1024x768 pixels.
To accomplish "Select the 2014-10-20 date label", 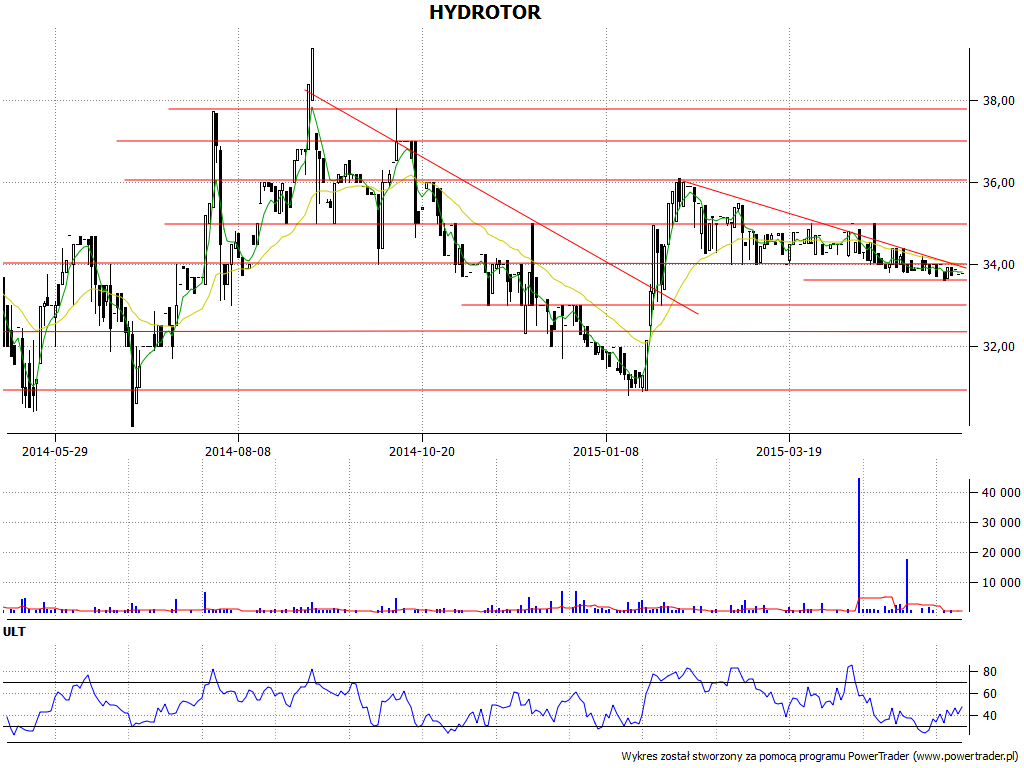I will tap(422, 451).
